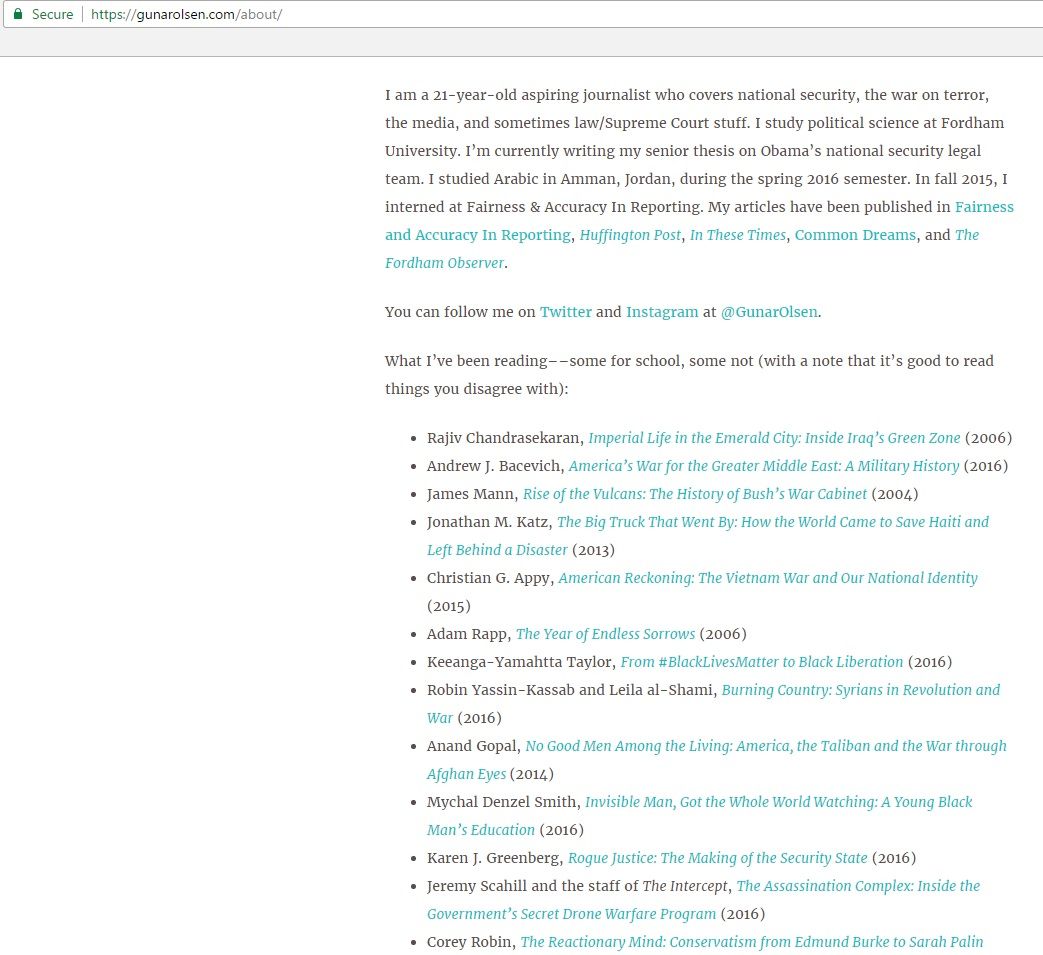
Task: Click the green Secure padlock icon
Action: [x=17, y=15]
